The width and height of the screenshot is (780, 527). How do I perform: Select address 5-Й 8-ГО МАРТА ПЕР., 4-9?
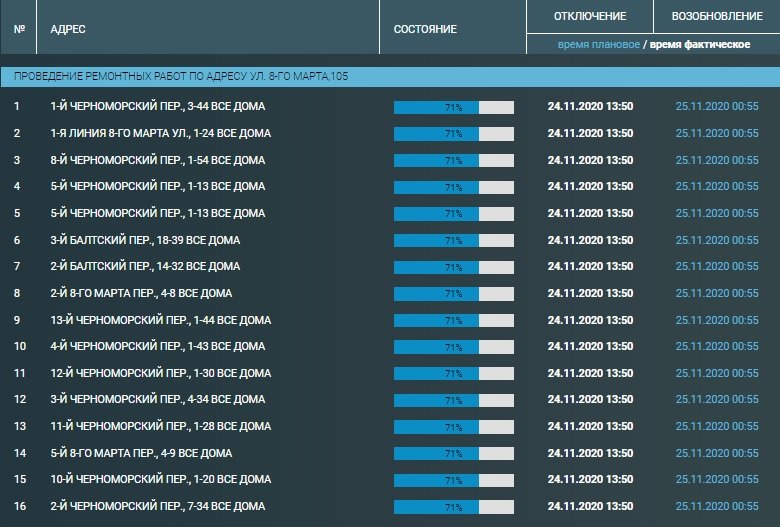(141, 453)
